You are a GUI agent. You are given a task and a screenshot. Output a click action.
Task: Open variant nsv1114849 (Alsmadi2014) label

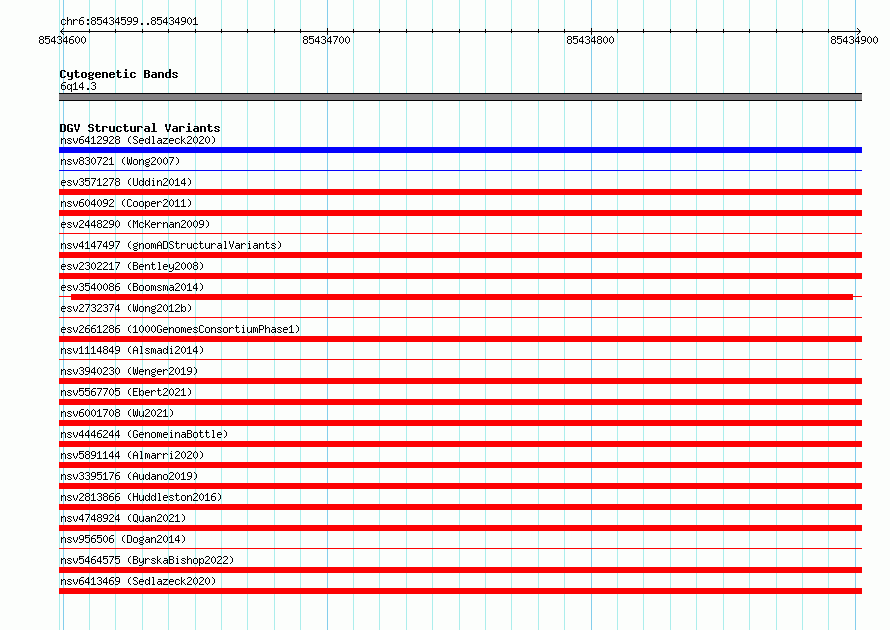[x=132, y=350]
